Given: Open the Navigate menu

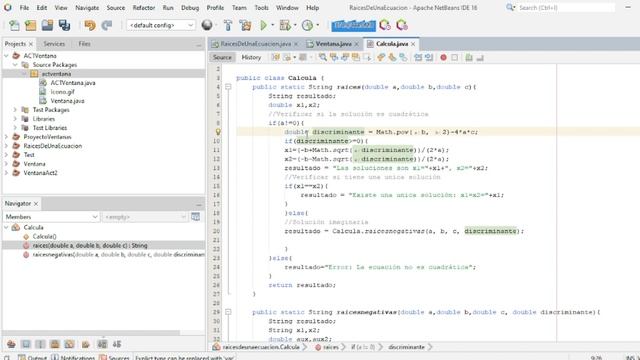Looking at the screenshot, I should click(x=87, y=7).
